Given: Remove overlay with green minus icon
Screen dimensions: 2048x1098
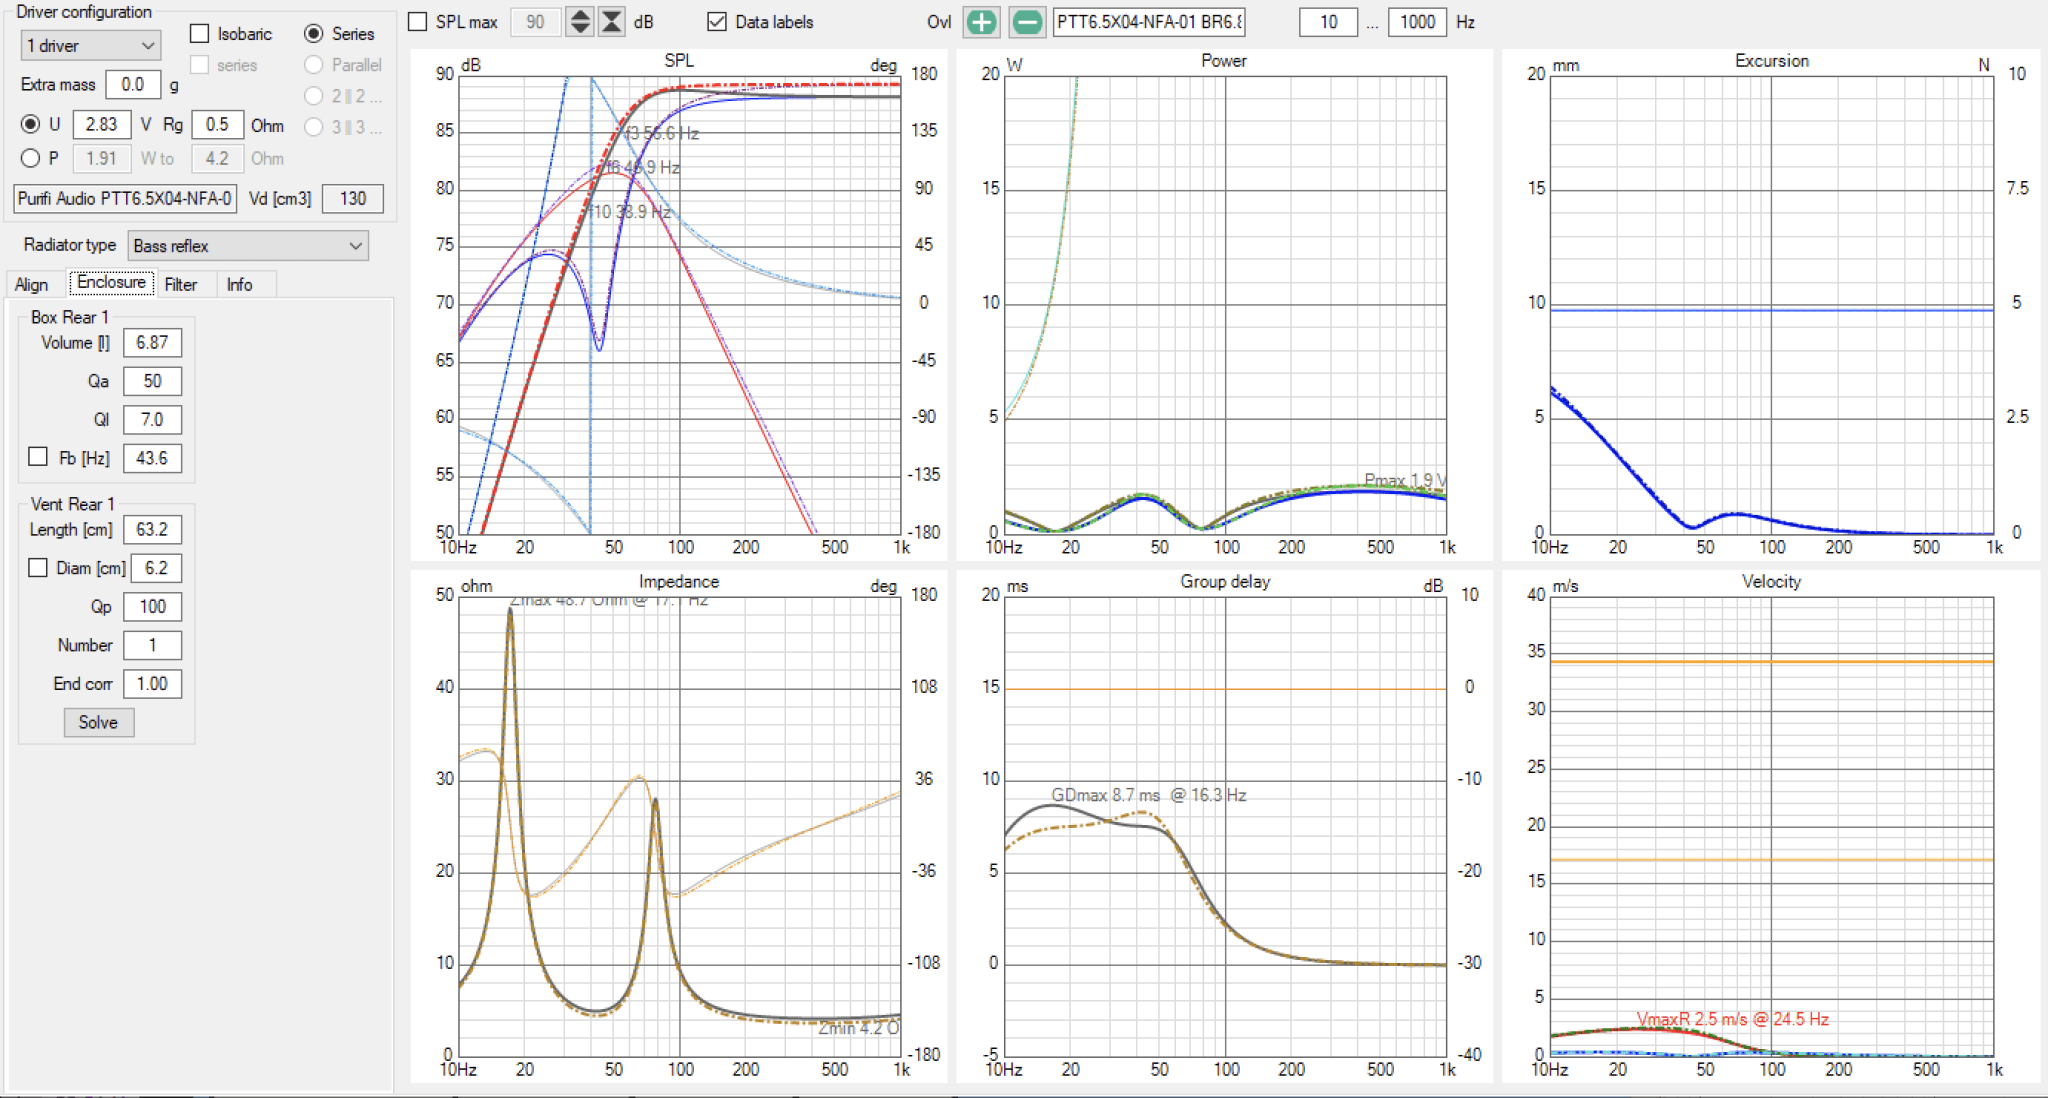Looking at the screenshot, I should coord(1027,22).
